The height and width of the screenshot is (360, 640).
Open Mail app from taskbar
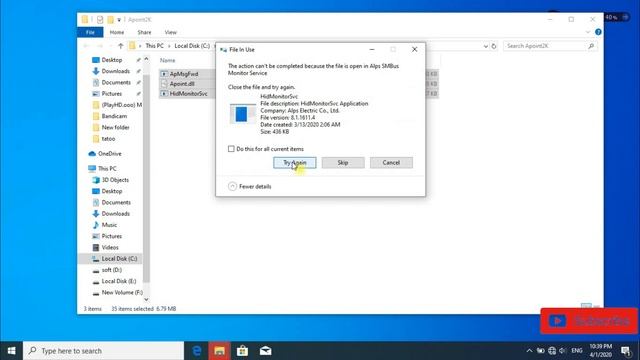point(265,351)
